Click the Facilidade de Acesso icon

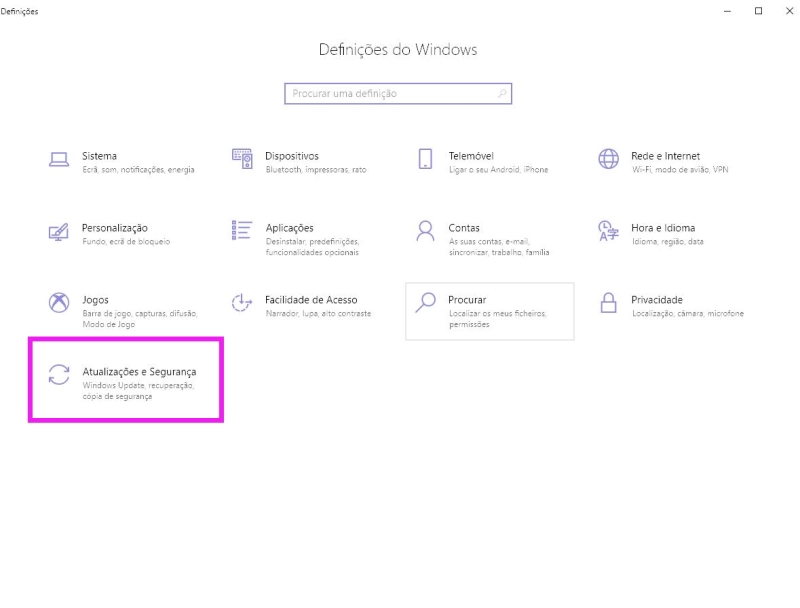pos(242,303)
